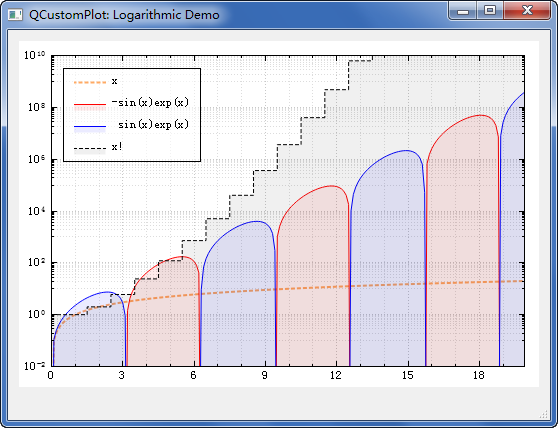Click the x-axis tick label 0
Image resolution: width=558 pixels, height=428 pixels.
click(x=51, y=376)
